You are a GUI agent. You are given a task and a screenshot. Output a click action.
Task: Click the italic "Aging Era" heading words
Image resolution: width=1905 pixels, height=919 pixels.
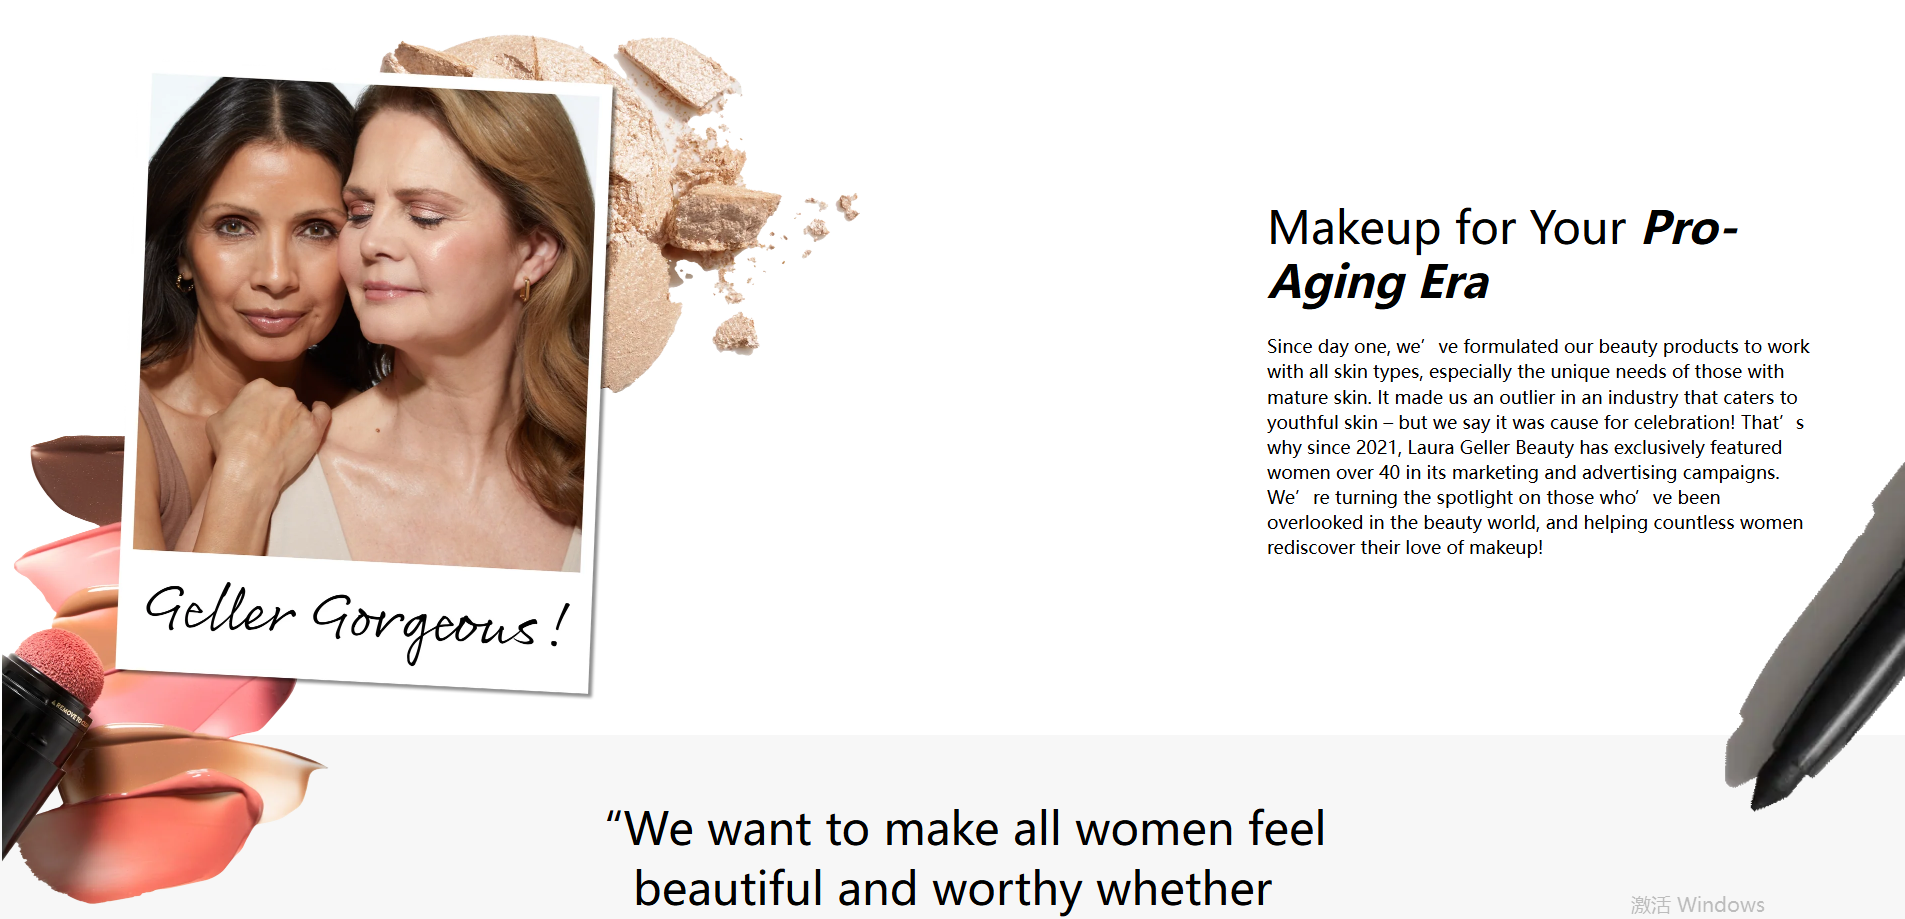pos(1379,283)
